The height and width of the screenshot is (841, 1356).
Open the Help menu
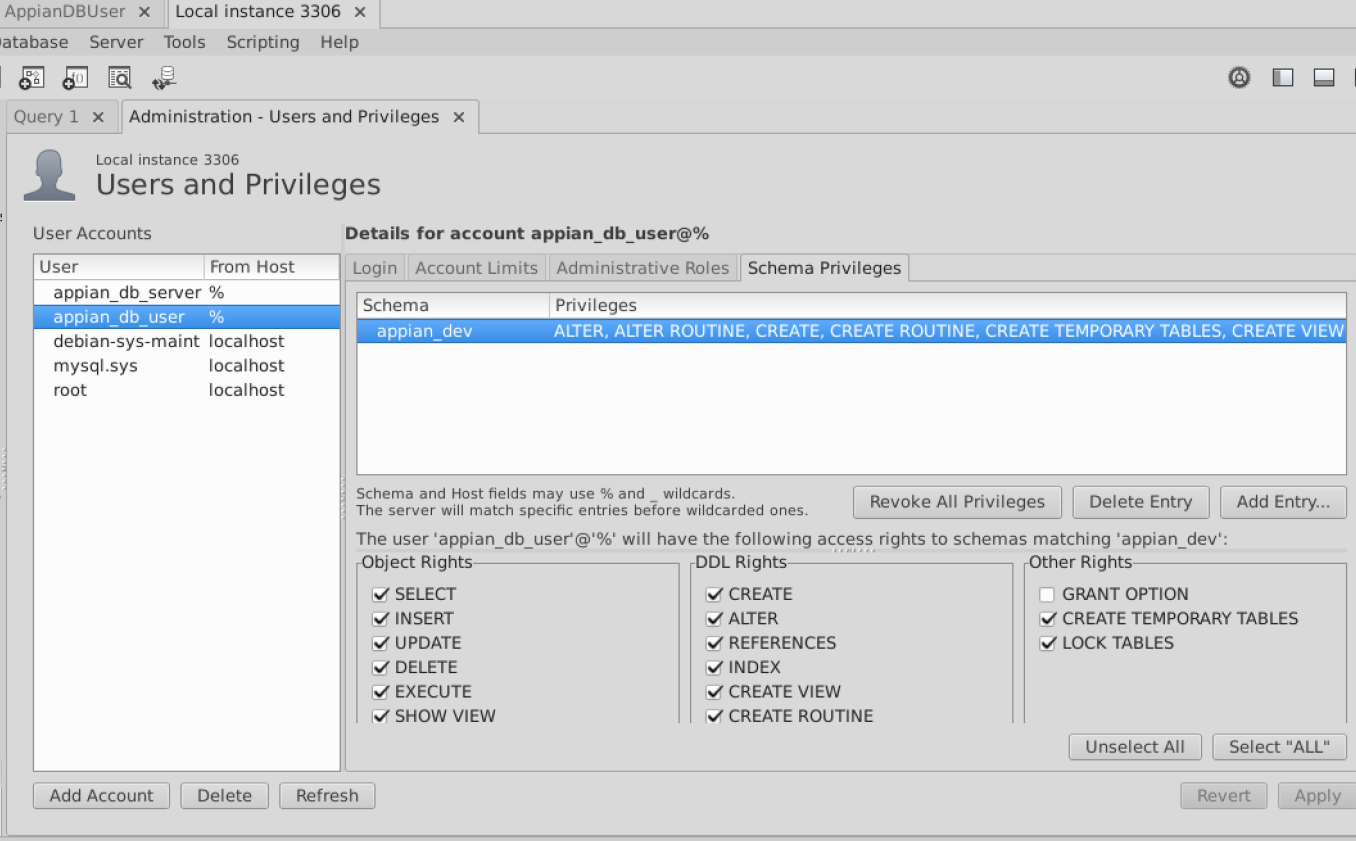point(339,42)
